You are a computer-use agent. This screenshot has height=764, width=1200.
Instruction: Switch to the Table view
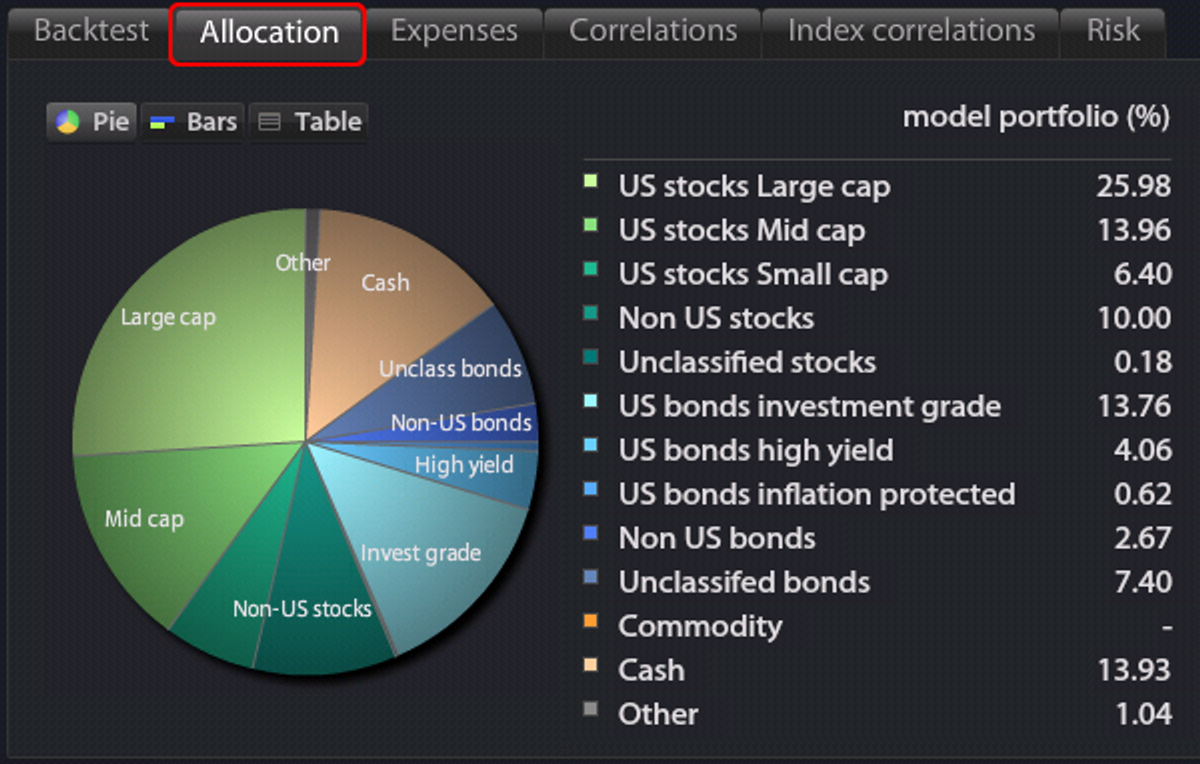(x=308, y=122)
